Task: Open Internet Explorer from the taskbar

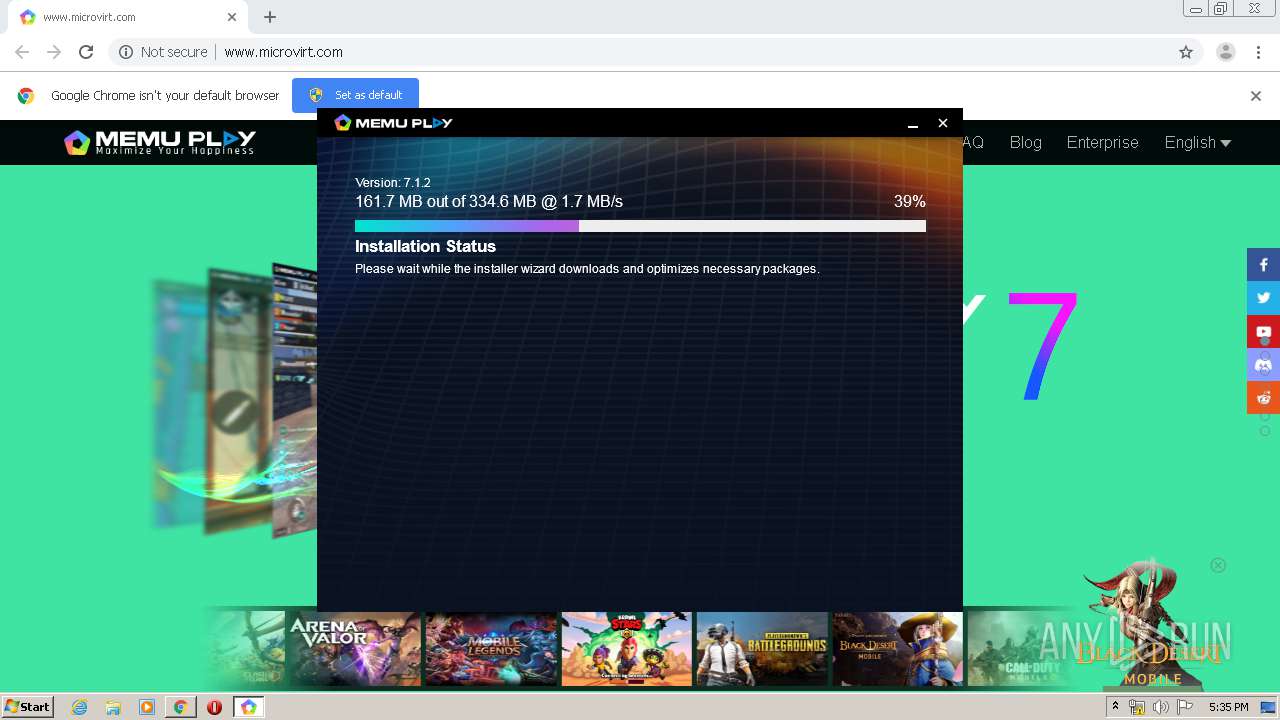Action: coord(80,707)
